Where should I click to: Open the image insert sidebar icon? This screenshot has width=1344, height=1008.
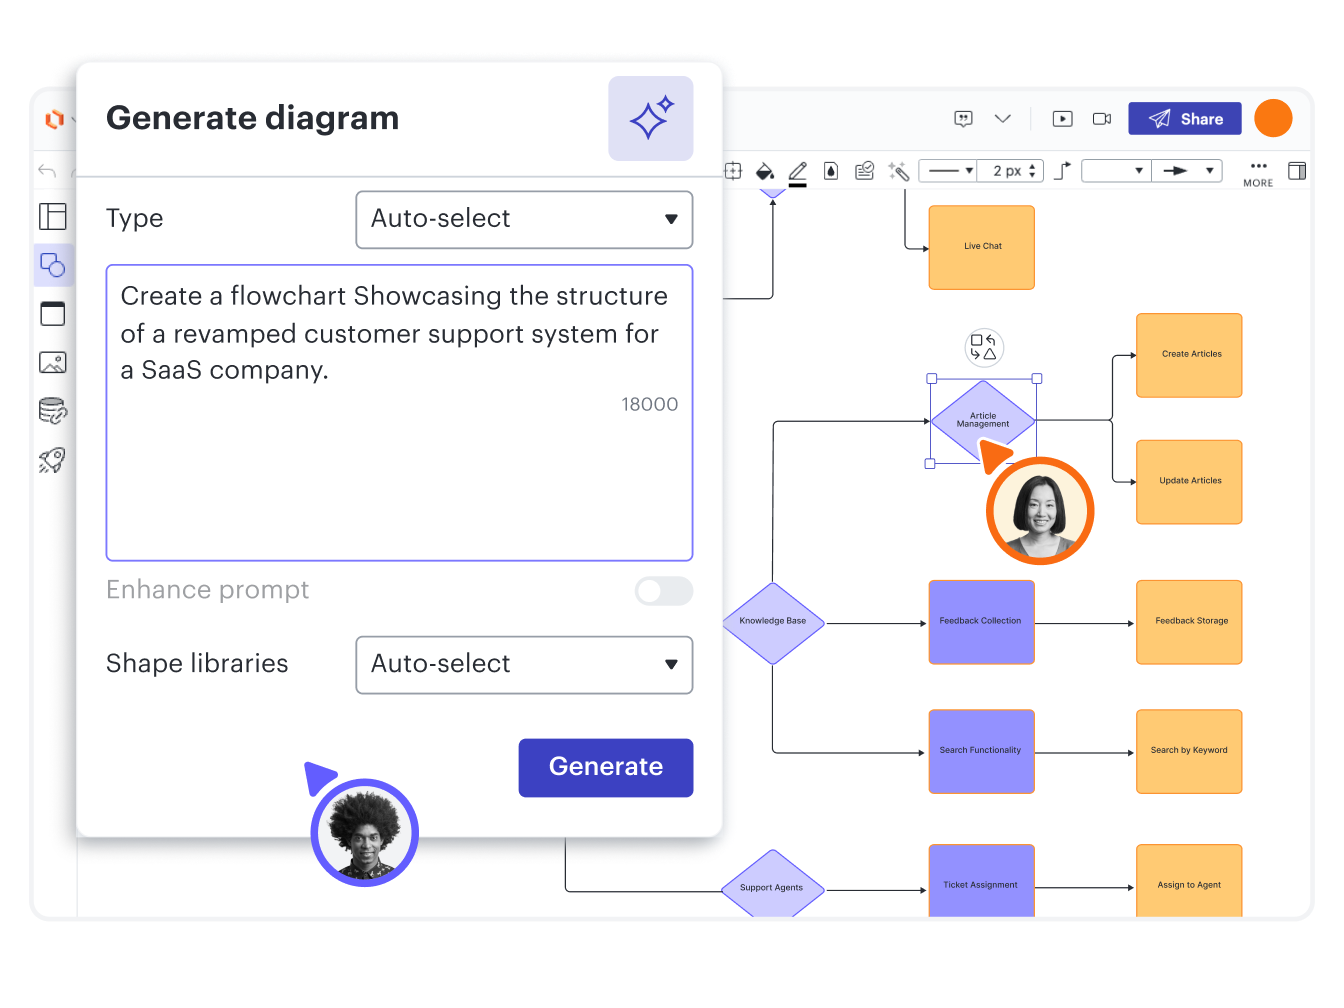[x=52, y=362]
